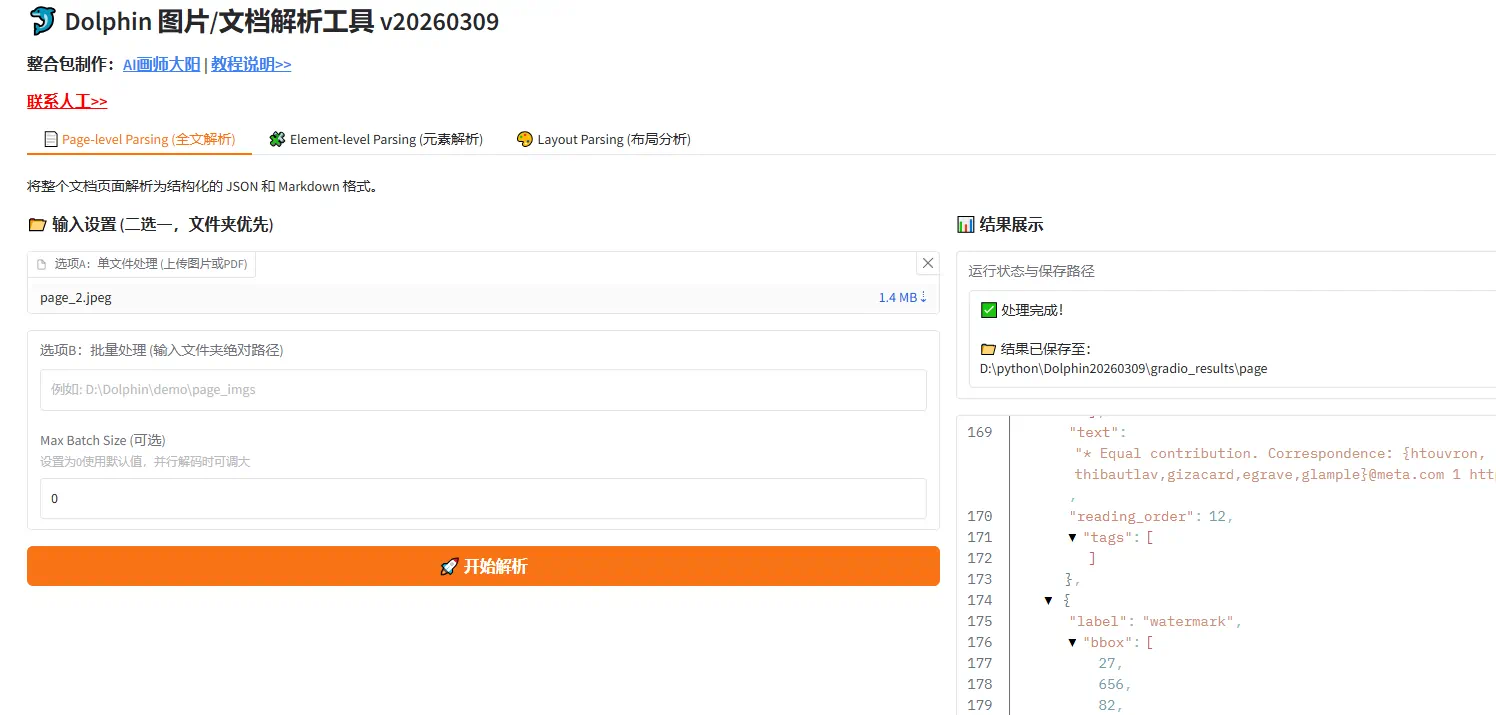1496x715 pixels.
Task: Click the puzzle icon on Element-level Parsing tab
Action: 276,139
